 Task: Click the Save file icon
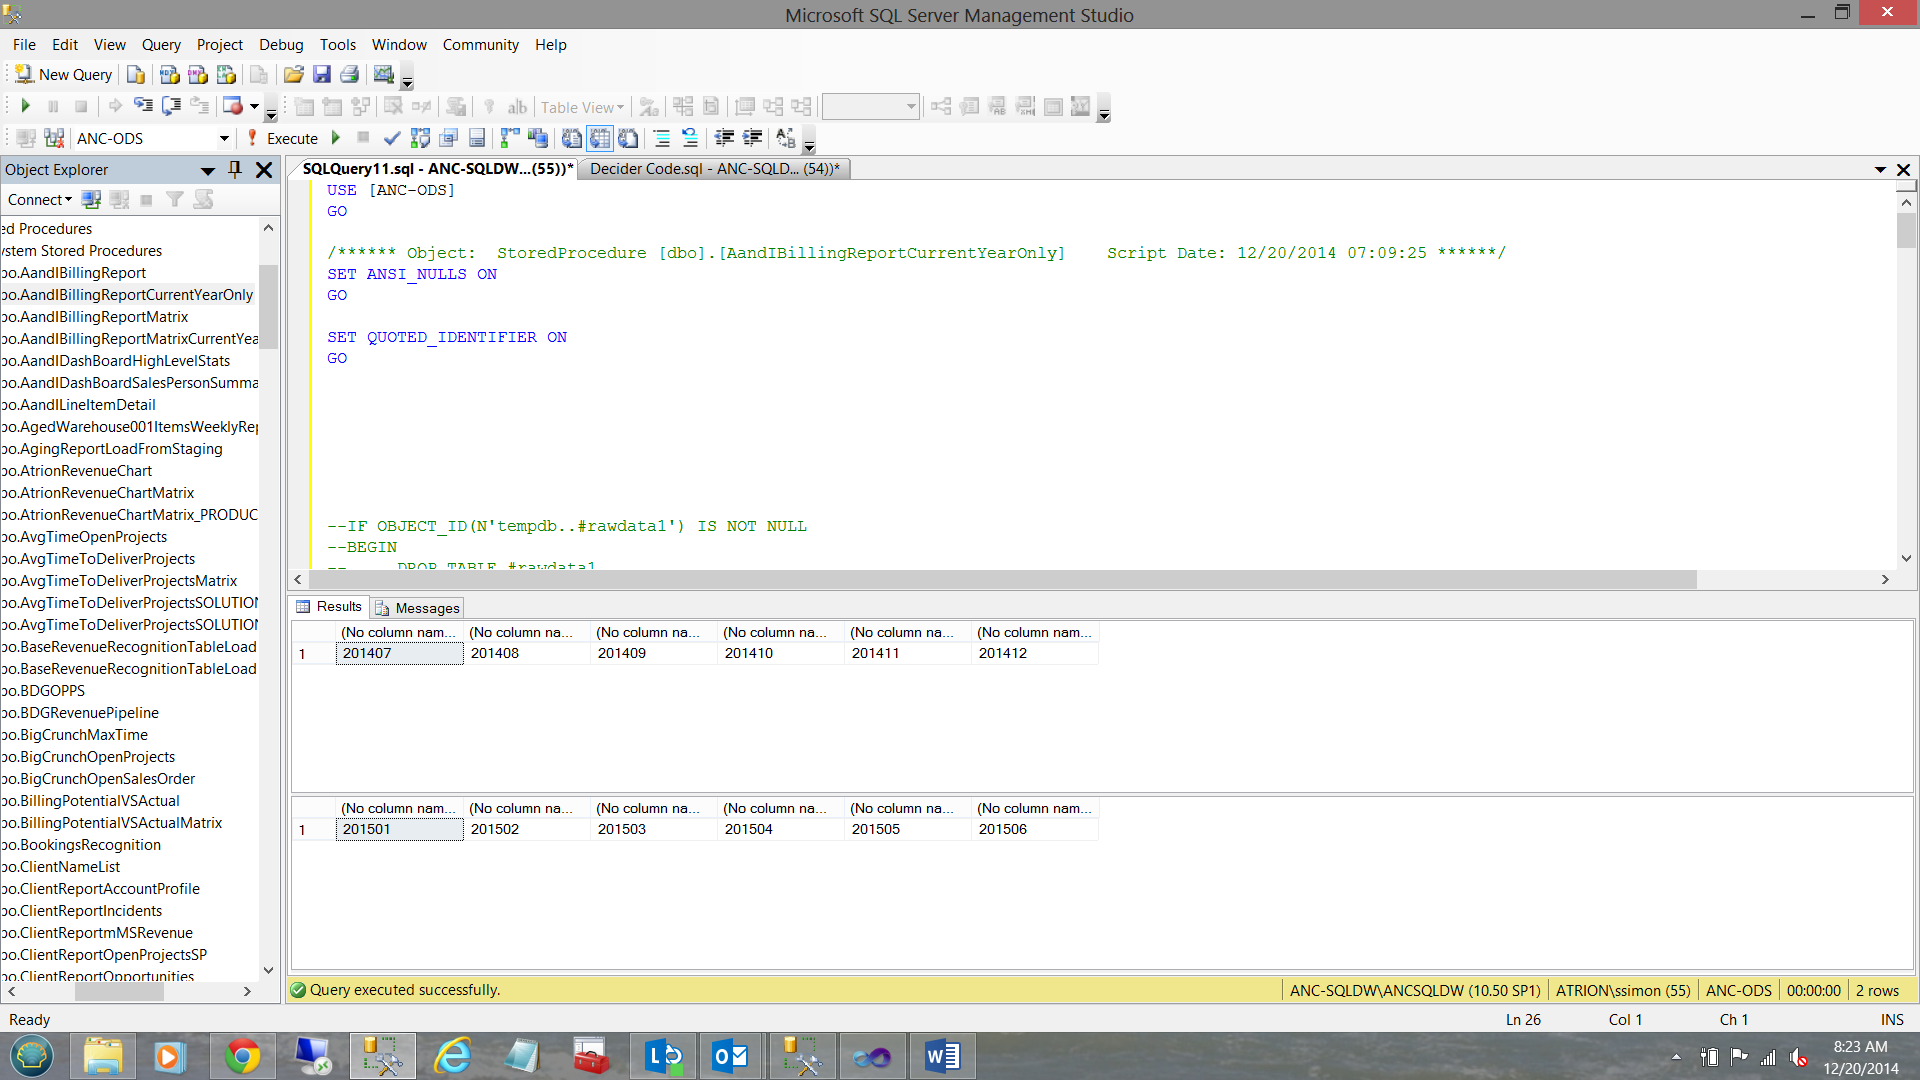[321, 75]
